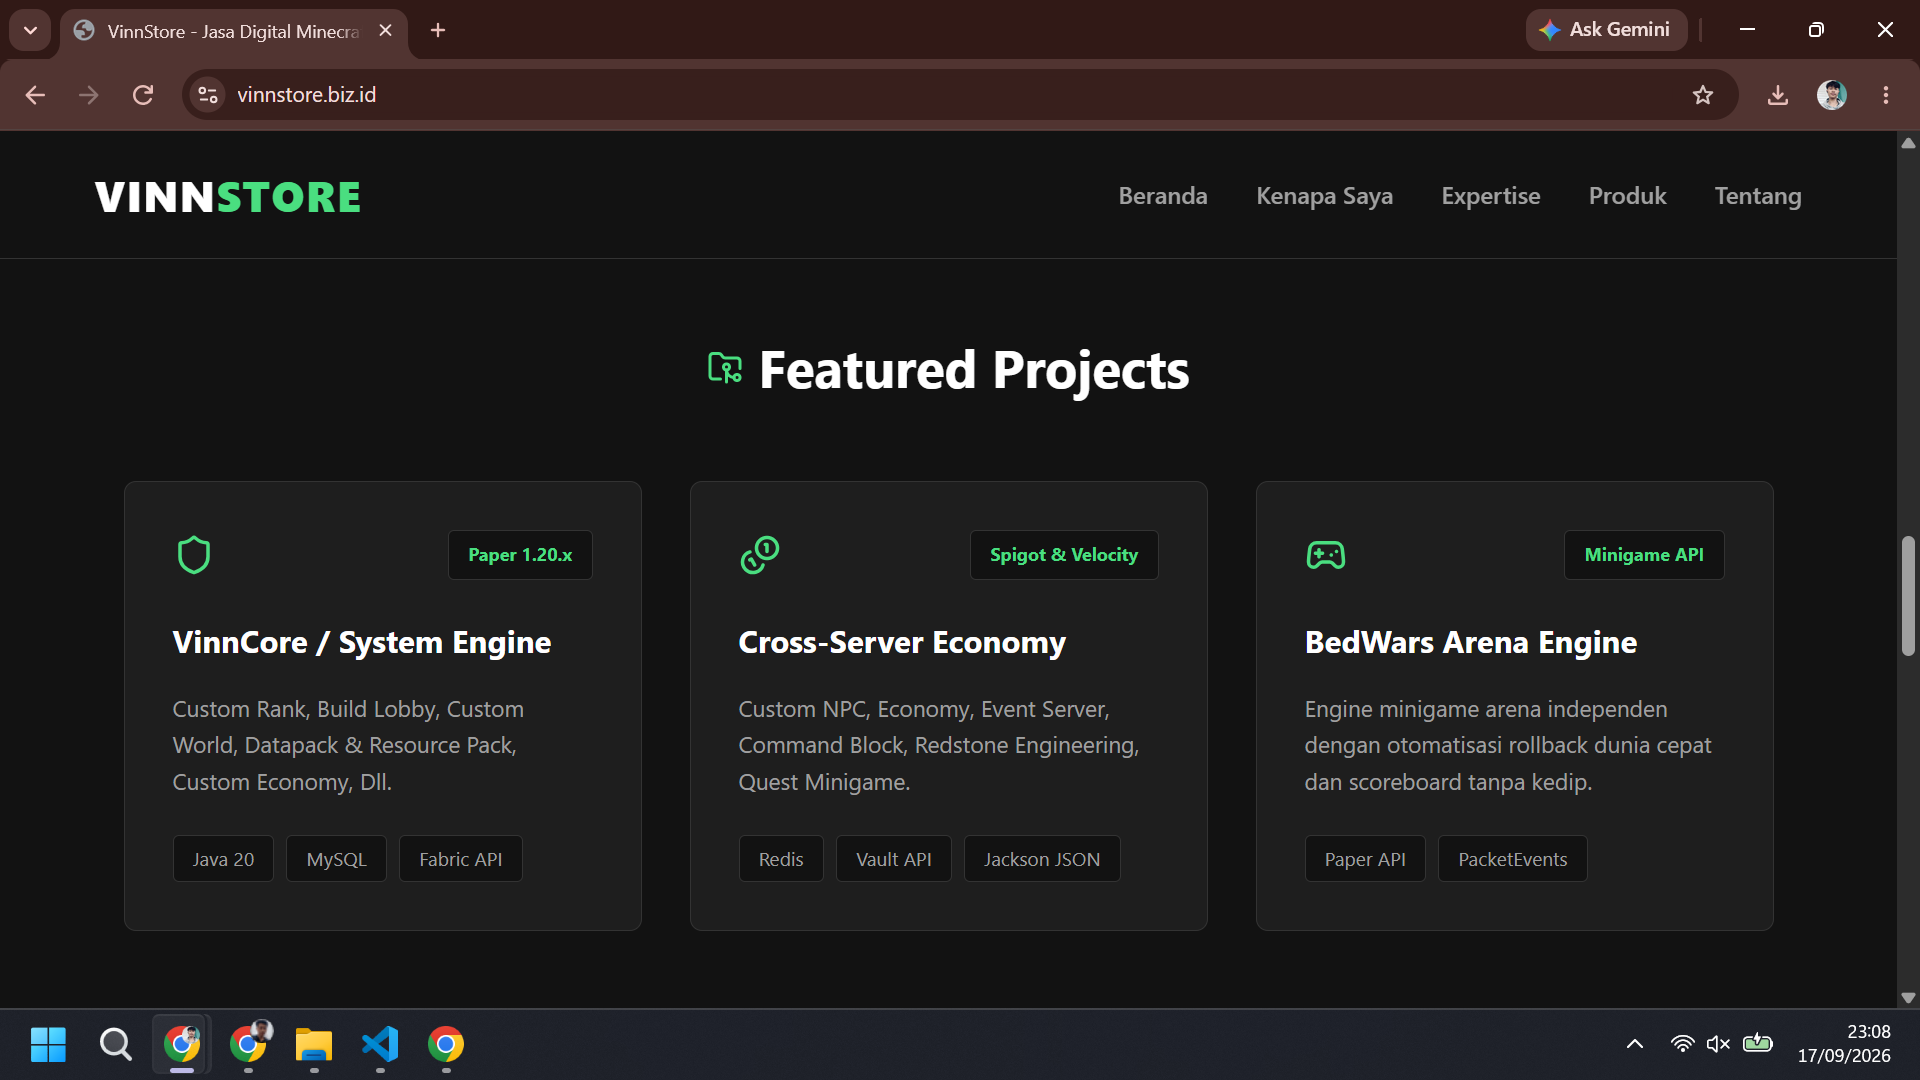Open the Chrome three-dot menu
1920x1080 pixels.
point(1886,95)
